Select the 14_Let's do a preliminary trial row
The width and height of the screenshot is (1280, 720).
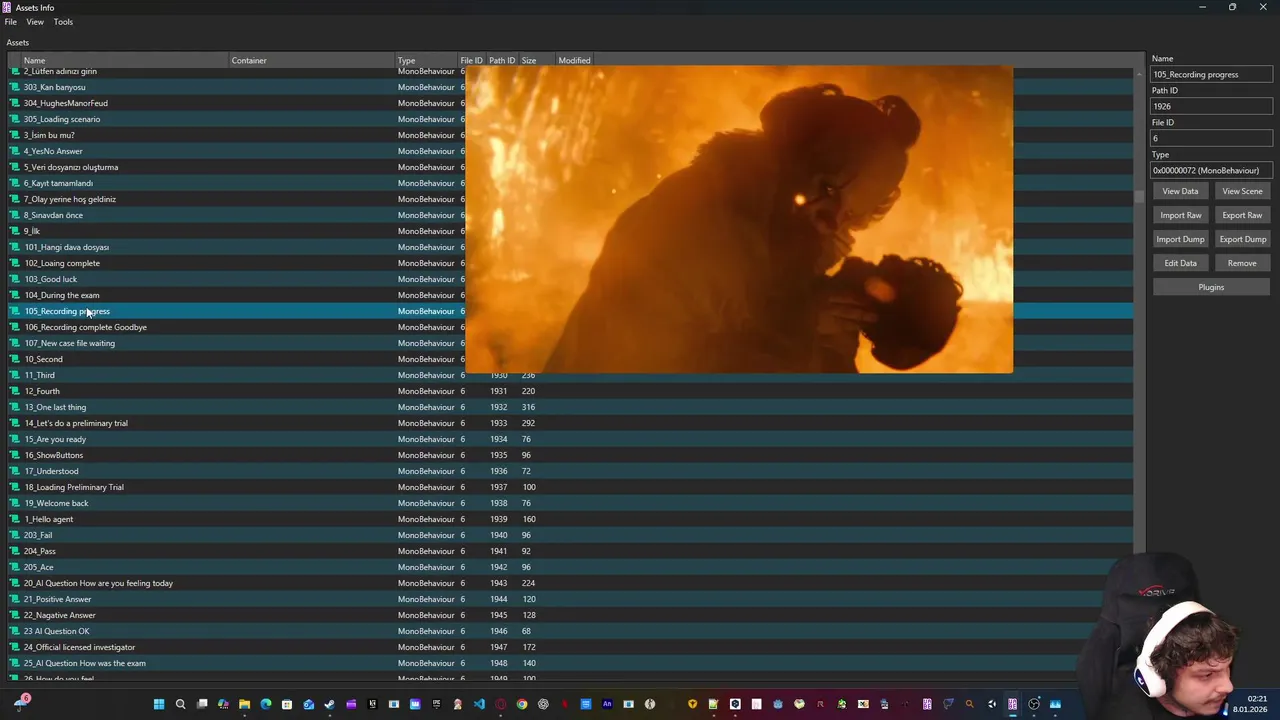[x=570, y=423]
